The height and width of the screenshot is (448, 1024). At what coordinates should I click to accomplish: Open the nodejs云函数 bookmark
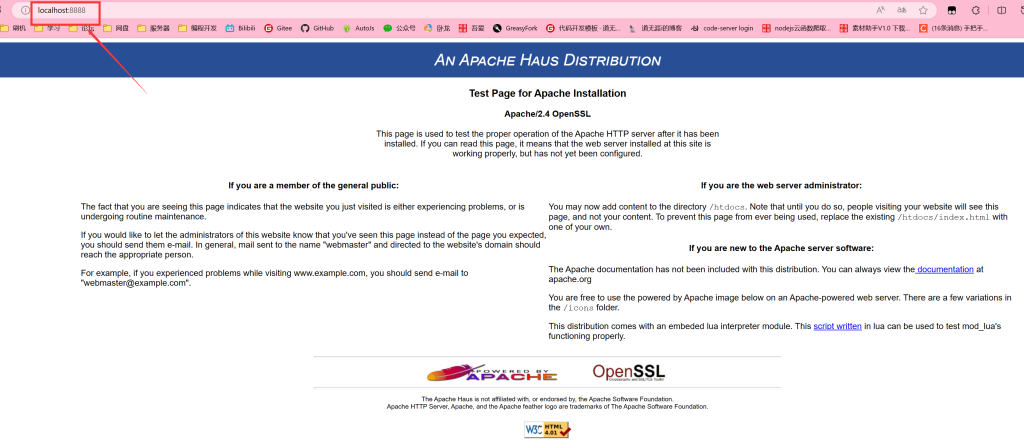pyautogui.click(x=797, y=29)
